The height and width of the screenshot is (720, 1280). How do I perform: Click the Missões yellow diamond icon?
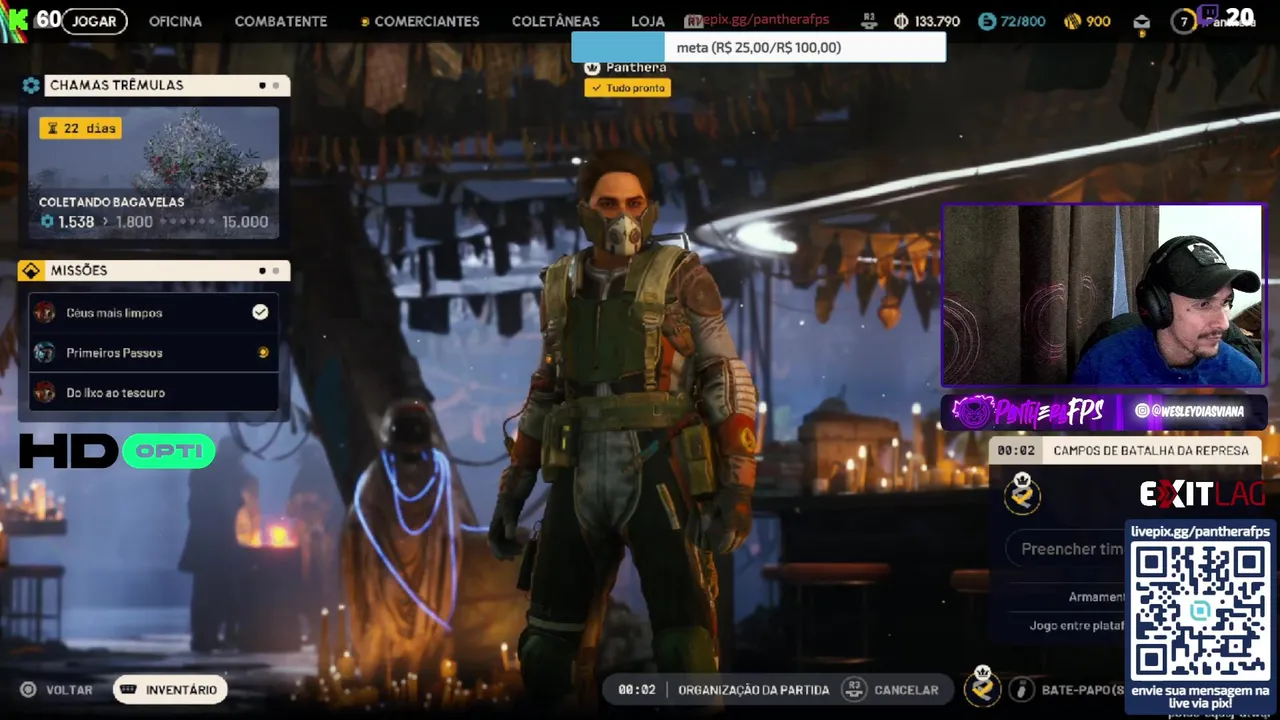[x=31, y=271]
